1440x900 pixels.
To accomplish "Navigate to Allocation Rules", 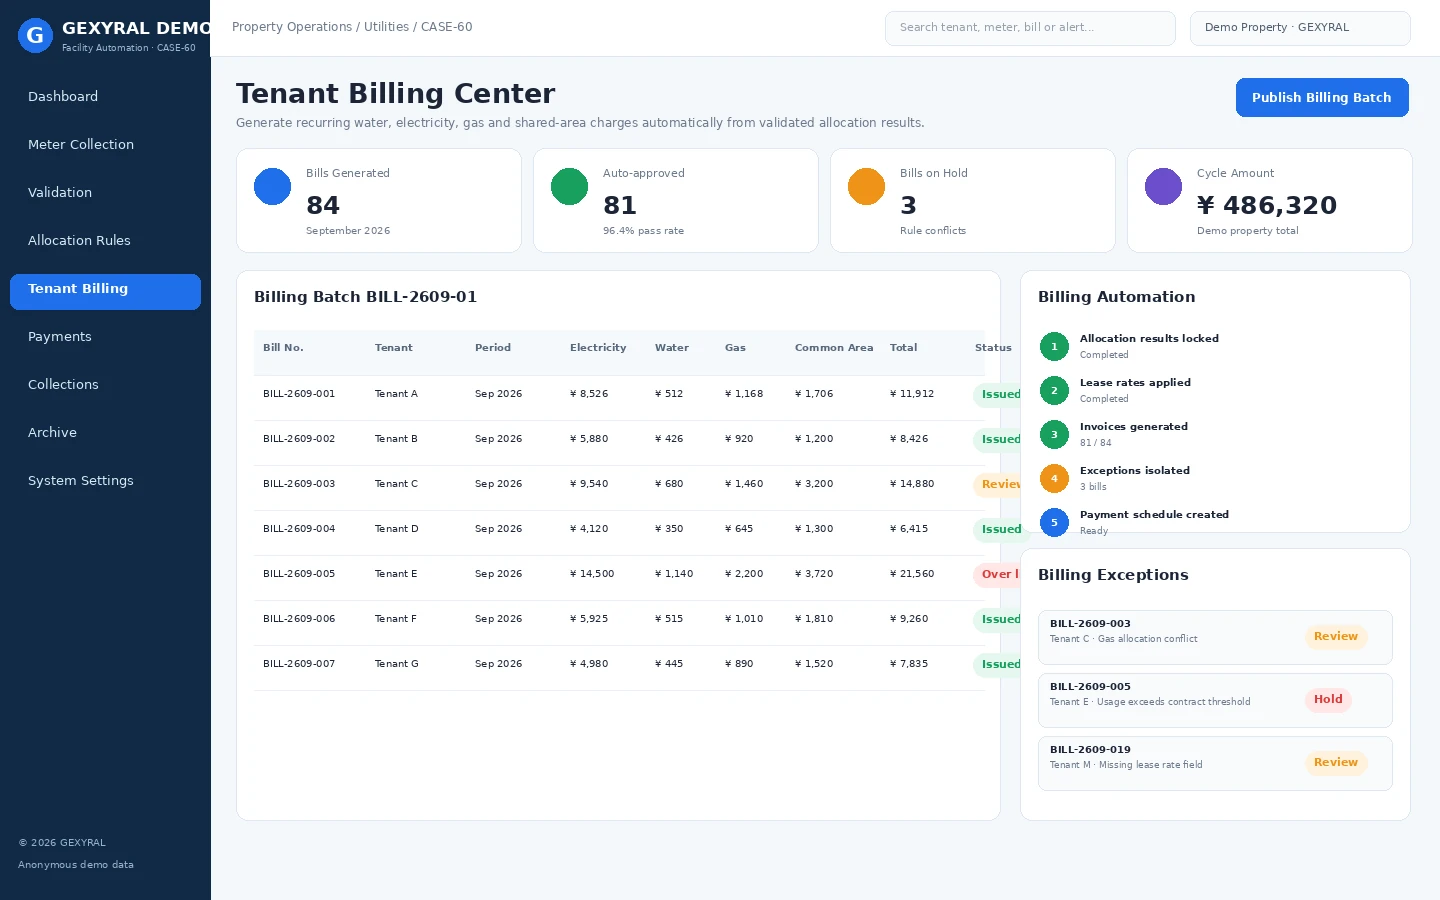I will coord(105,241).
